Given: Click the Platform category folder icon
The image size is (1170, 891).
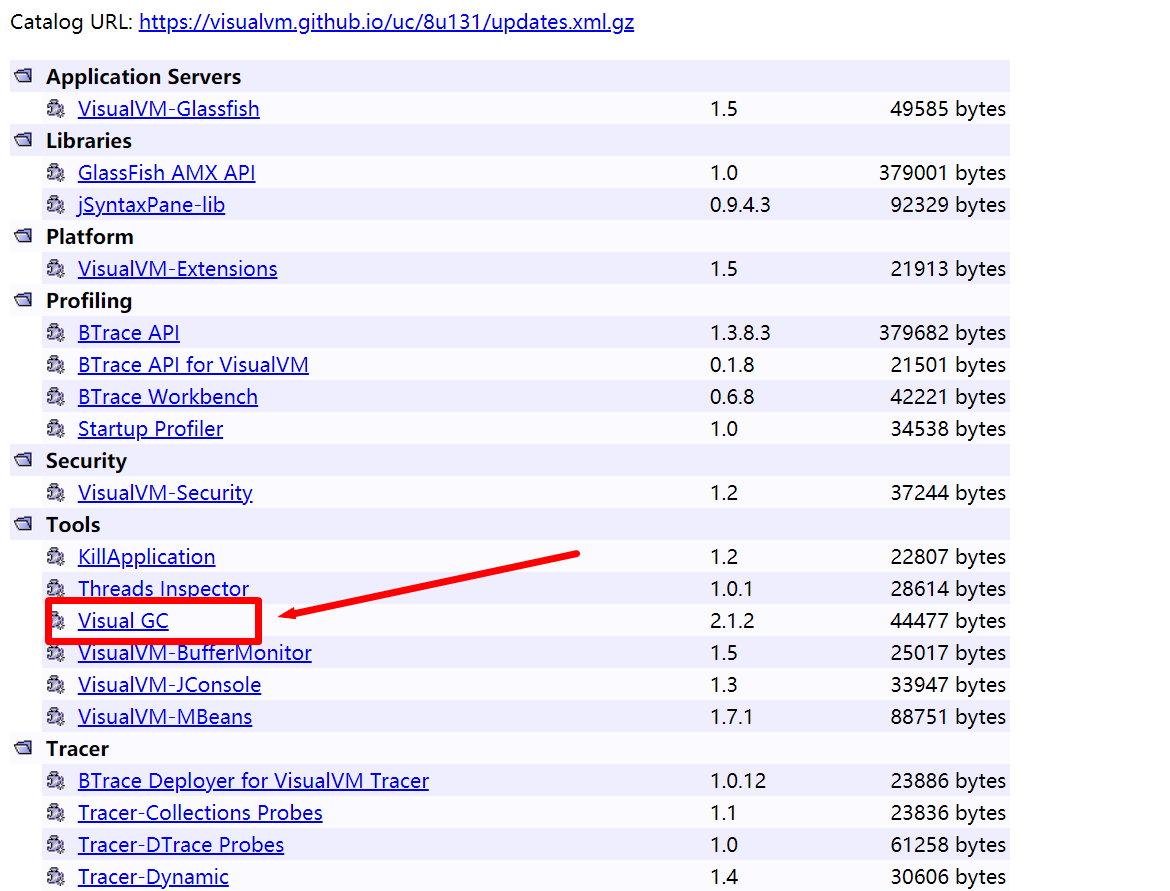Looking at the screenshot, I should click(x=24, y=237).
